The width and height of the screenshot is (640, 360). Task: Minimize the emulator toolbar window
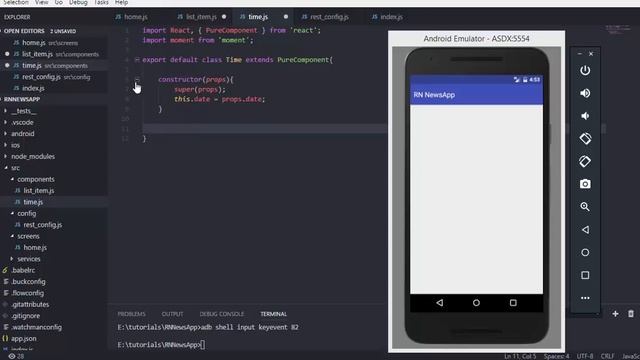pyautogui.click(x=580, y=54)
